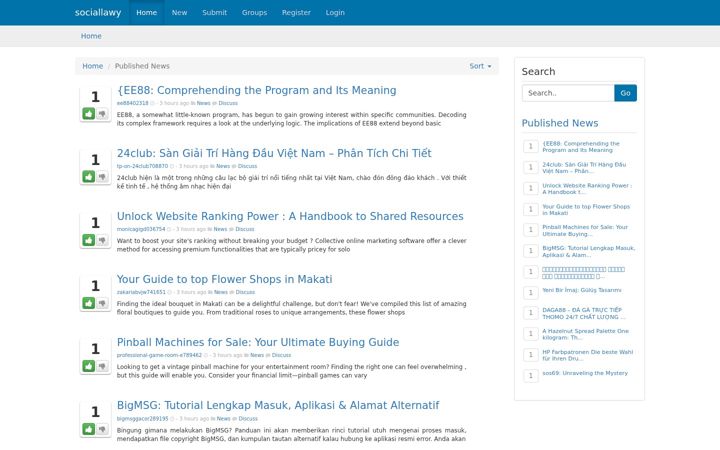Open BigMSG Tutorial Lengkap Masuk article title

point(278,405)
